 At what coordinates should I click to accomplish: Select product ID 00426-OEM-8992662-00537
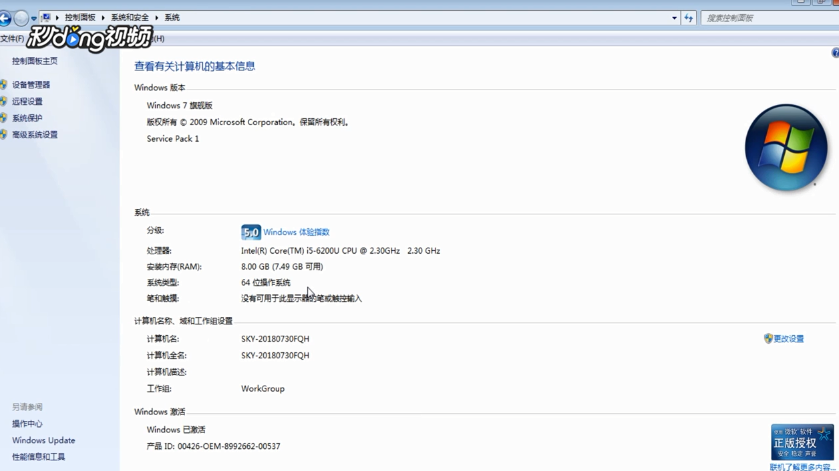pyautogui.click(x=229, y=446)
